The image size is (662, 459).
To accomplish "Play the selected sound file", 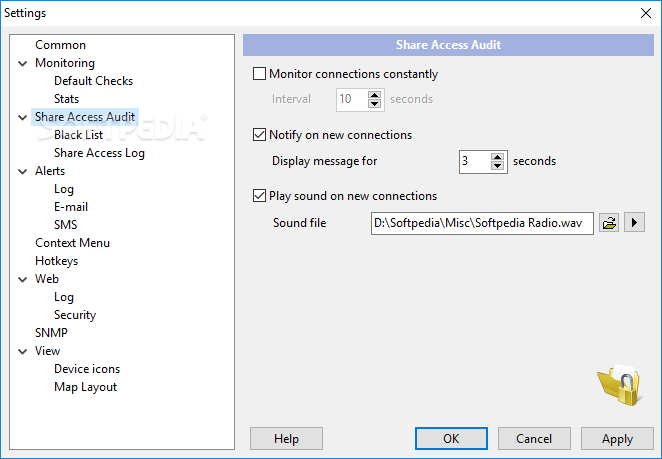I will (x=634, y=223).
